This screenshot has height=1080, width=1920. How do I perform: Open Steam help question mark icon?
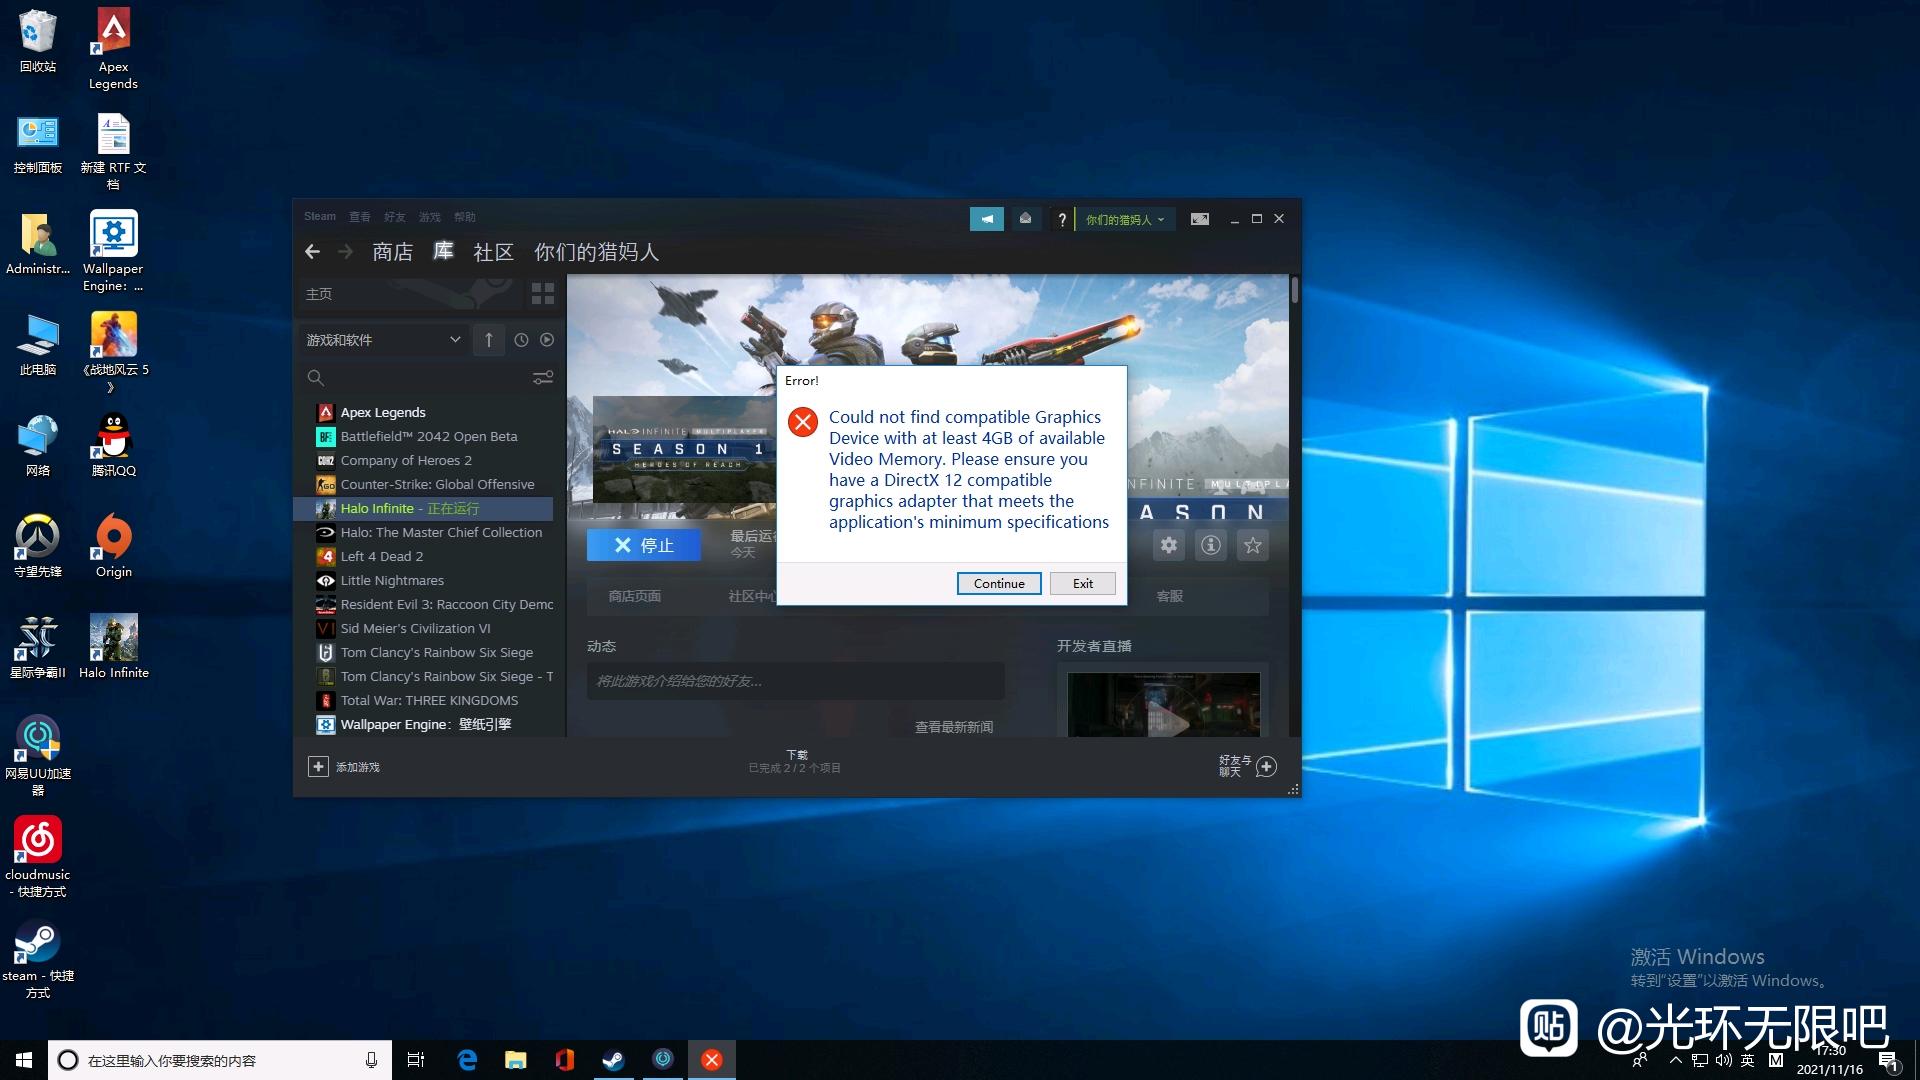(1062, 219)
